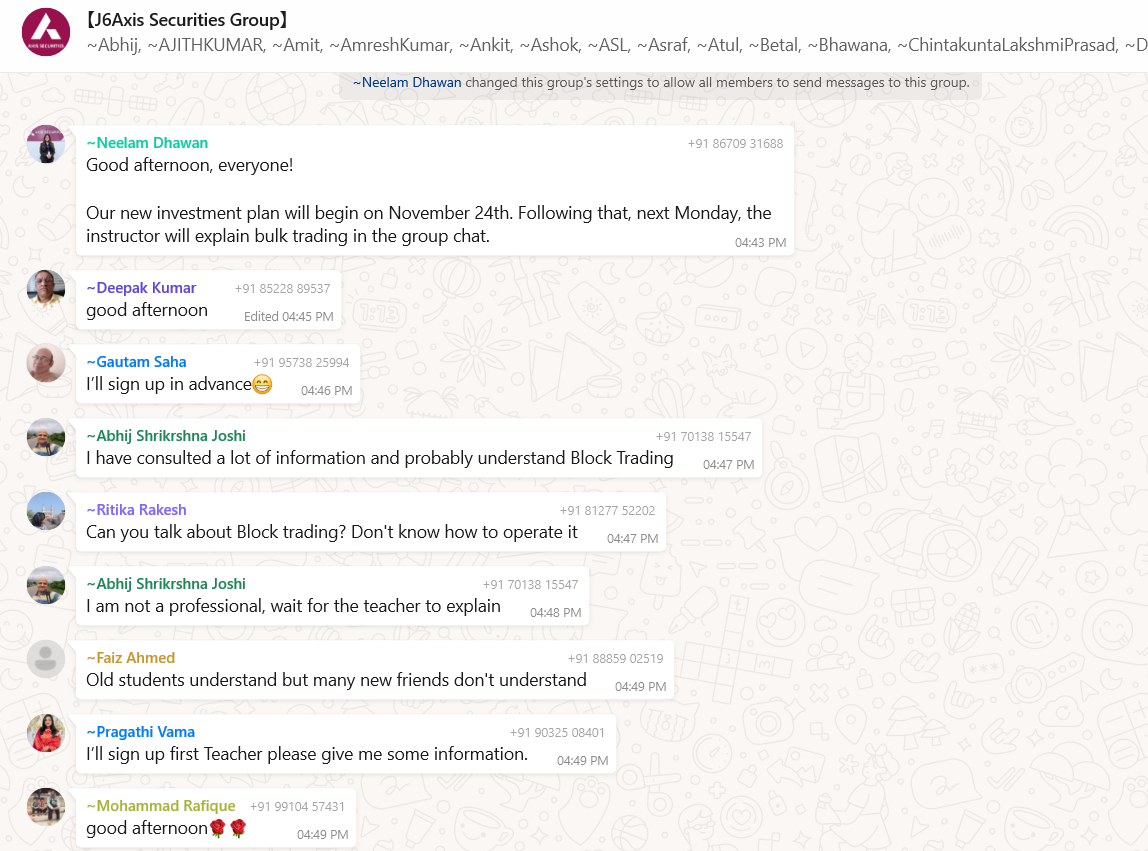Click avatar beside 'I am not a professional' message
This screenshot has height=851, width=1148.
46,585
